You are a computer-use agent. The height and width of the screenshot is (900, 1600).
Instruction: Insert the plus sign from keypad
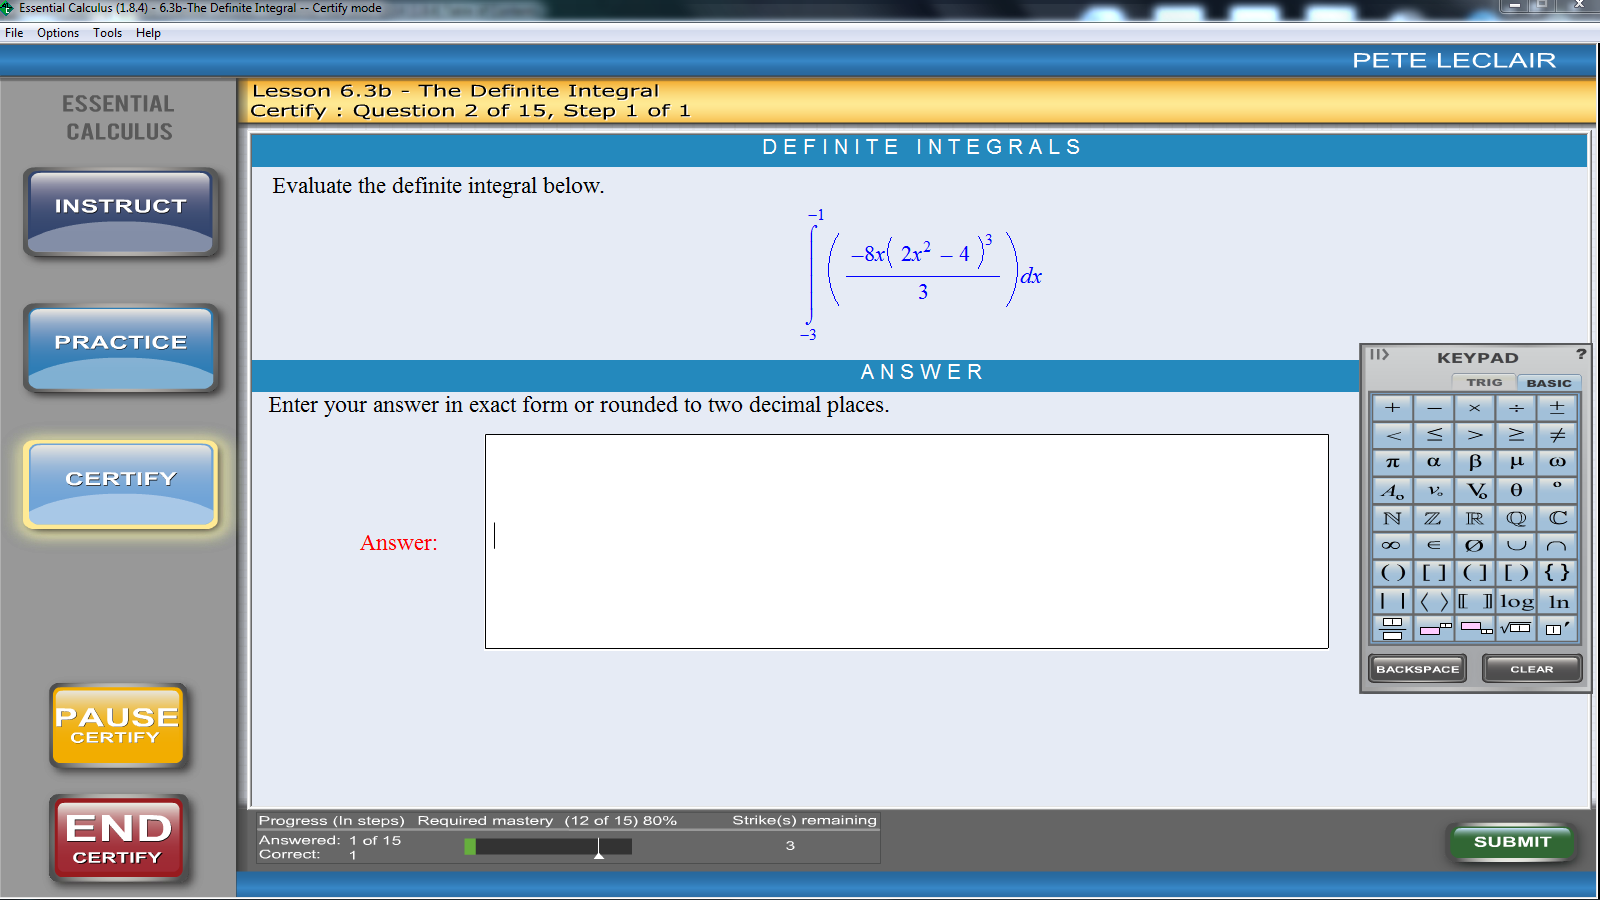pyautogui.click(x=1392, y=408)
